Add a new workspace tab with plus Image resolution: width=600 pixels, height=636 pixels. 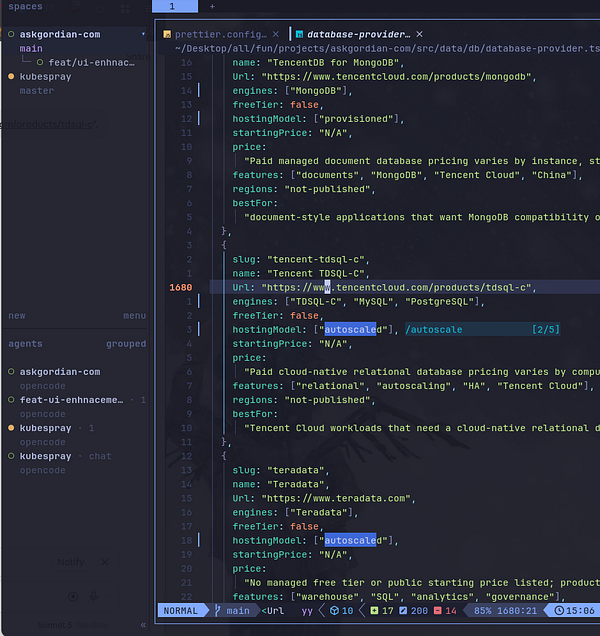pyautogui.click(x=212, y=6)
